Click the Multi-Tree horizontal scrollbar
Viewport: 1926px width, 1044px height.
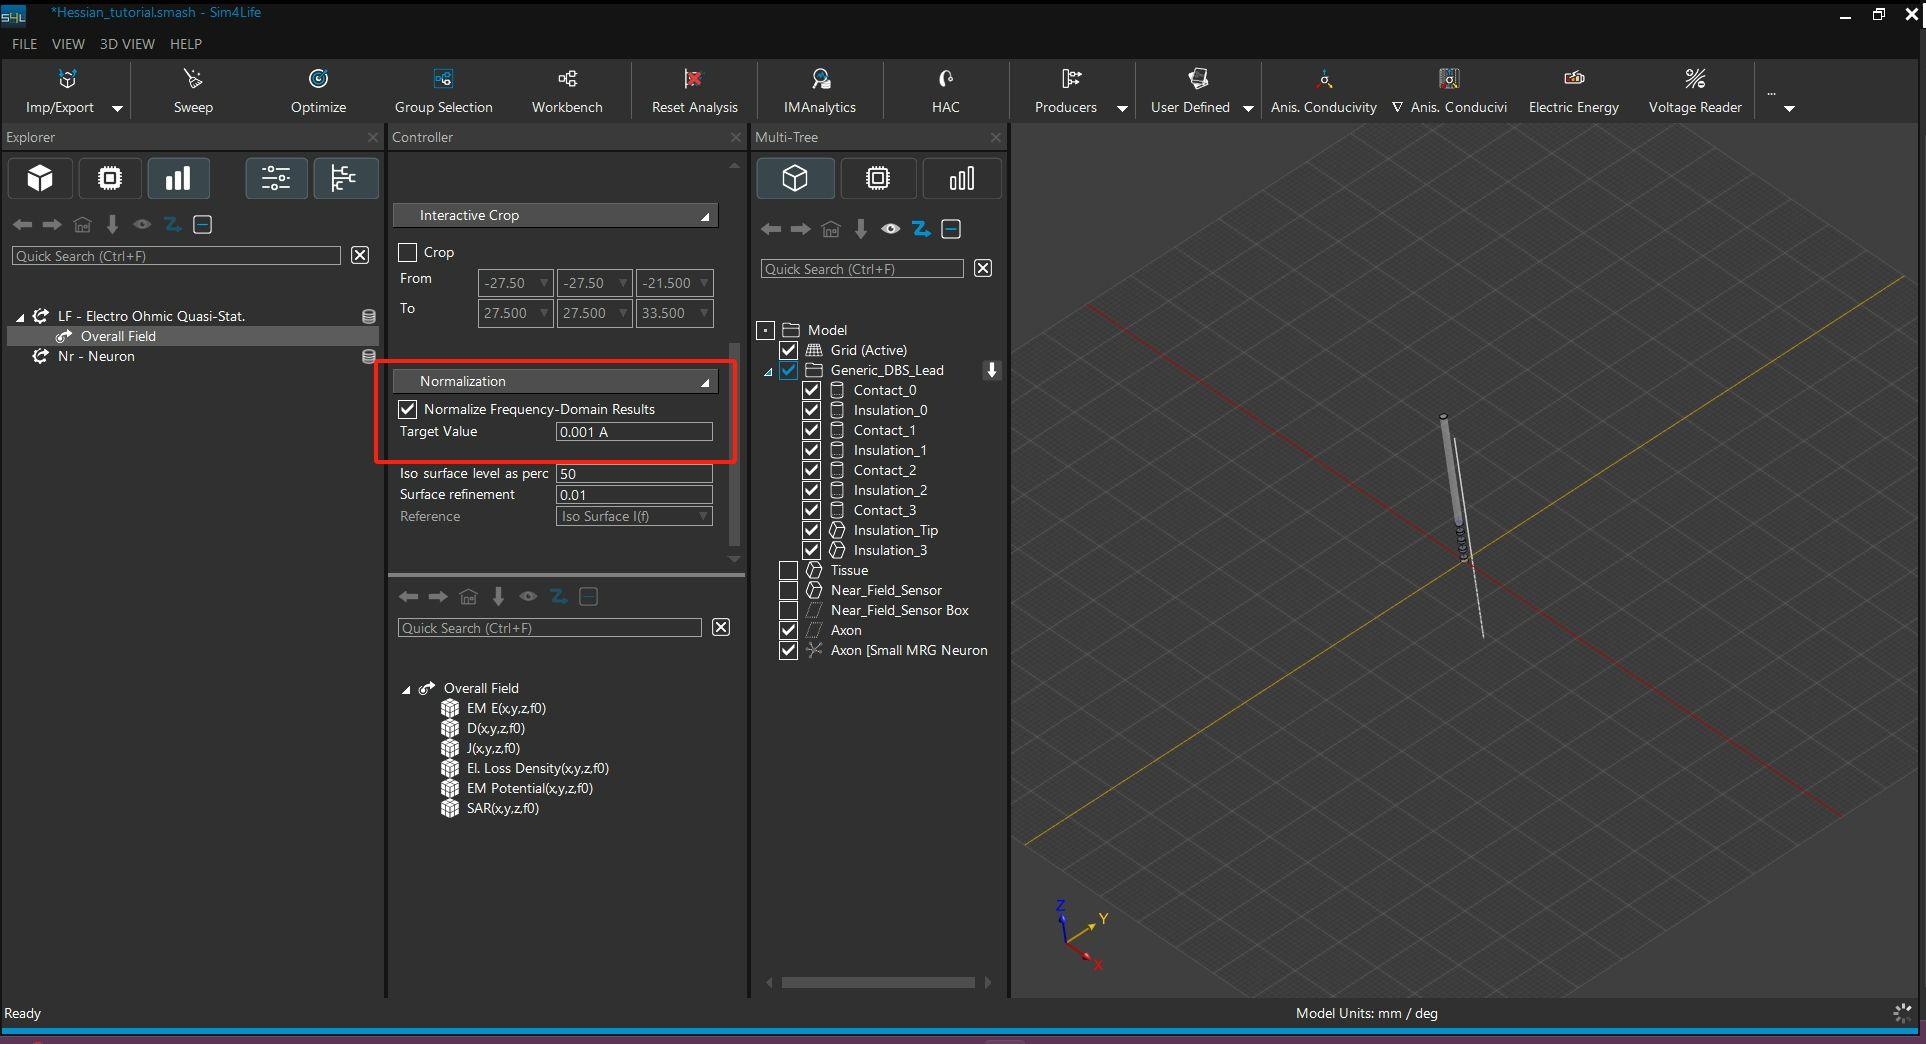coord(877,983)
